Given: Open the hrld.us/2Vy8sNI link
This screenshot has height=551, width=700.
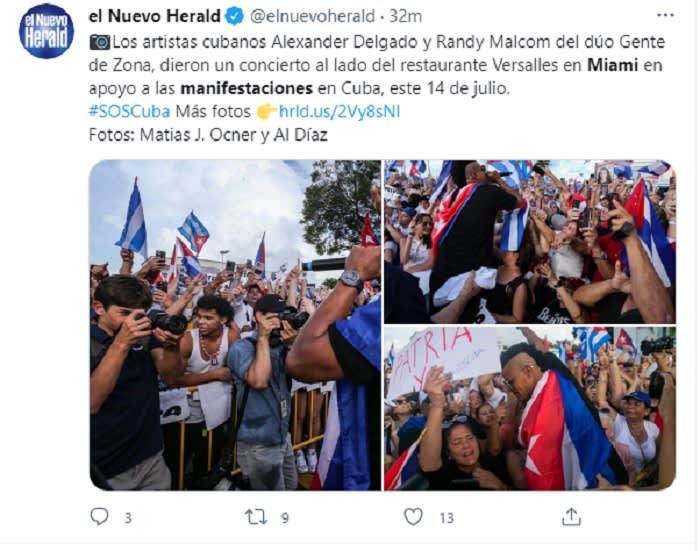Looking at the screenshot, I should point(339,111).
